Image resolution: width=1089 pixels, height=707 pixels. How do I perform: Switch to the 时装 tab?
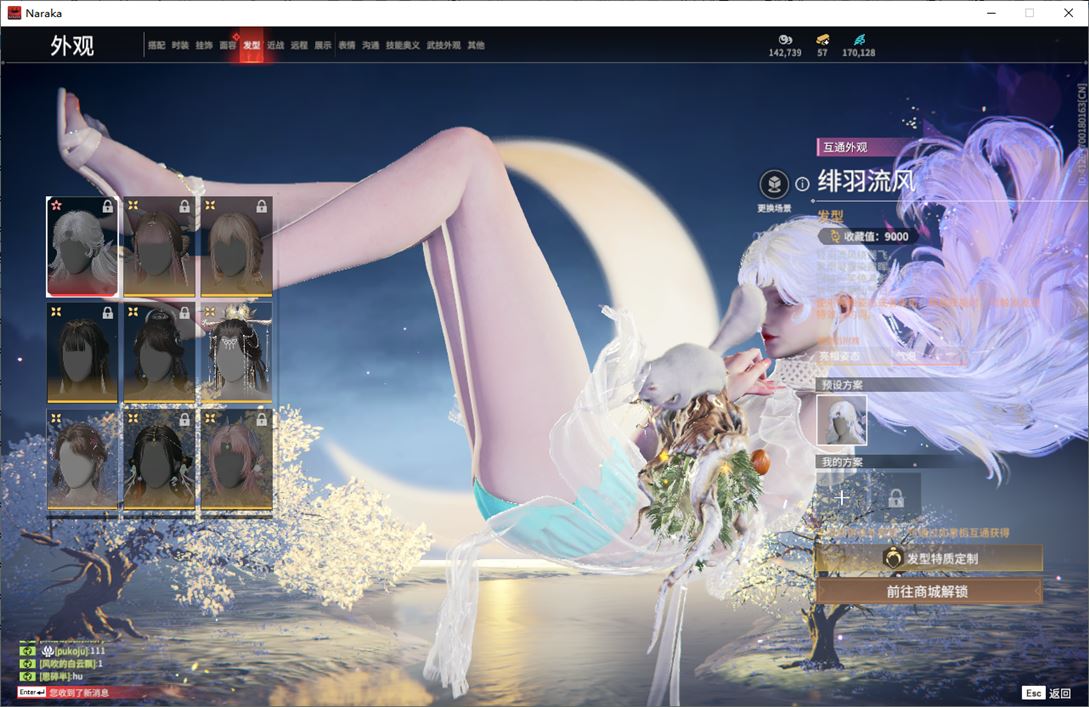click(180, 45)
